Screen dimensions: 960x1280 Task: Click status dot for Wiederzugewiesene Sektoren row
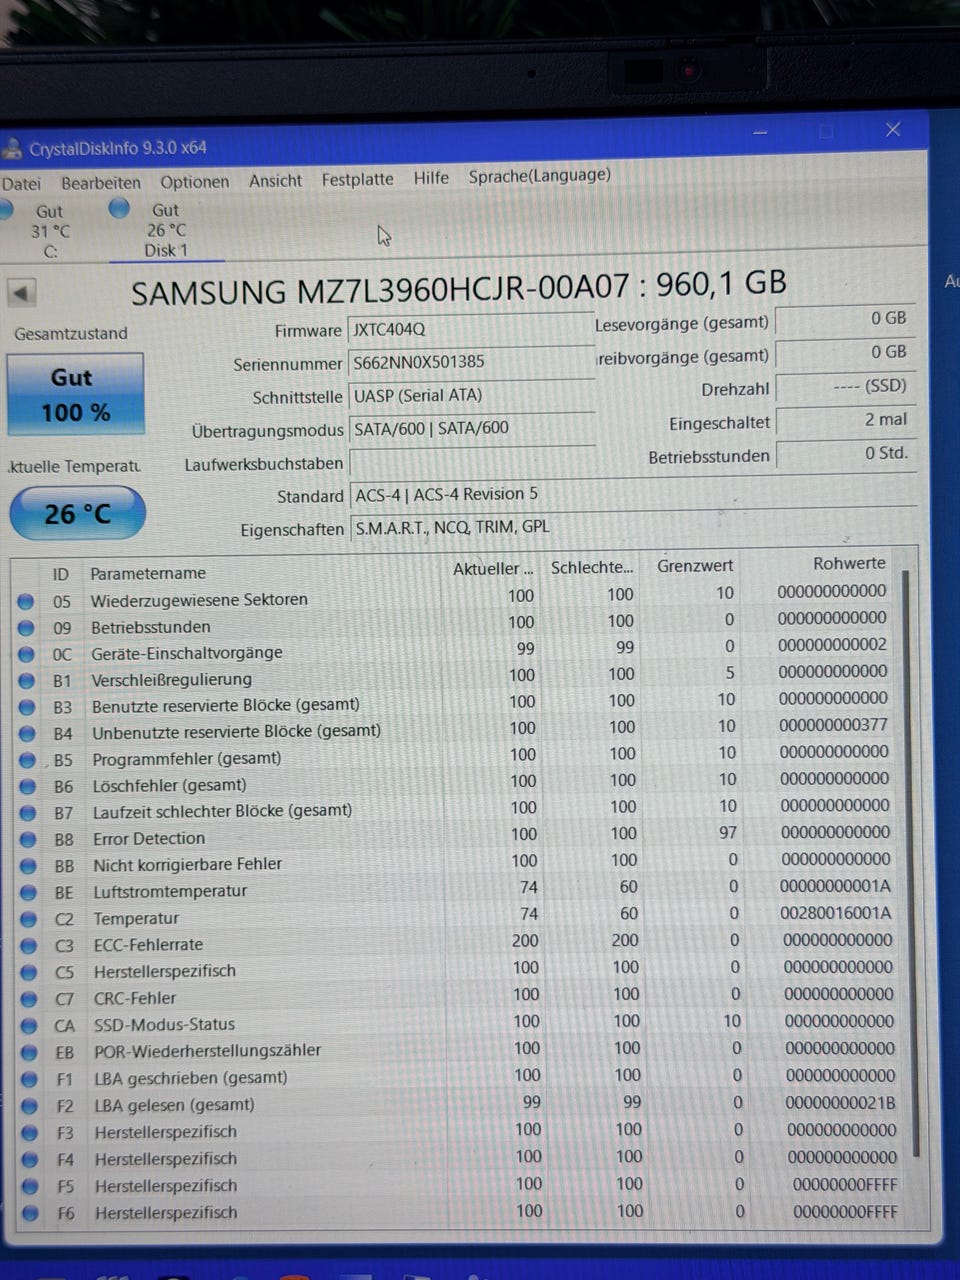pyautogui.click(x=27, y=601)
